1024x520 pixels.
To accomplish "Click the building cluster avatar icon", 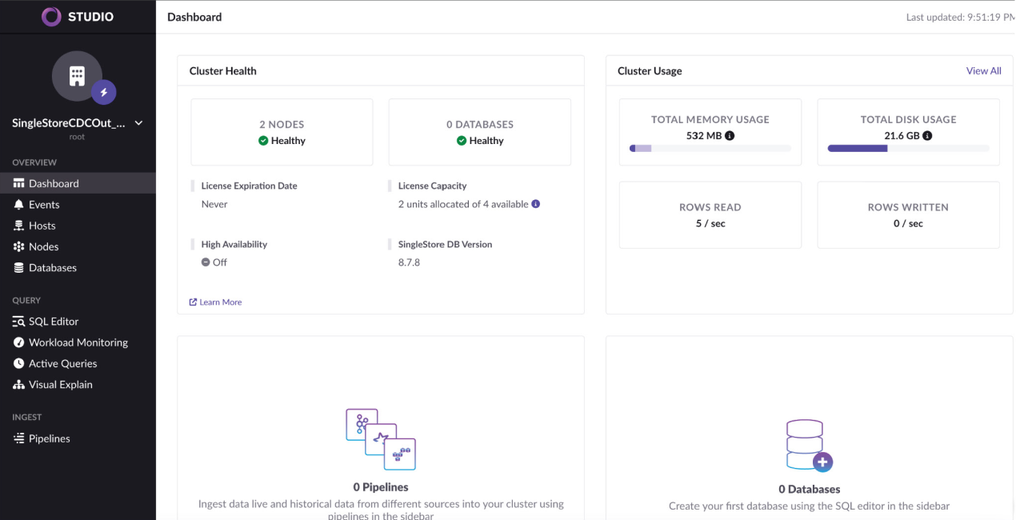I will (77, 76).
